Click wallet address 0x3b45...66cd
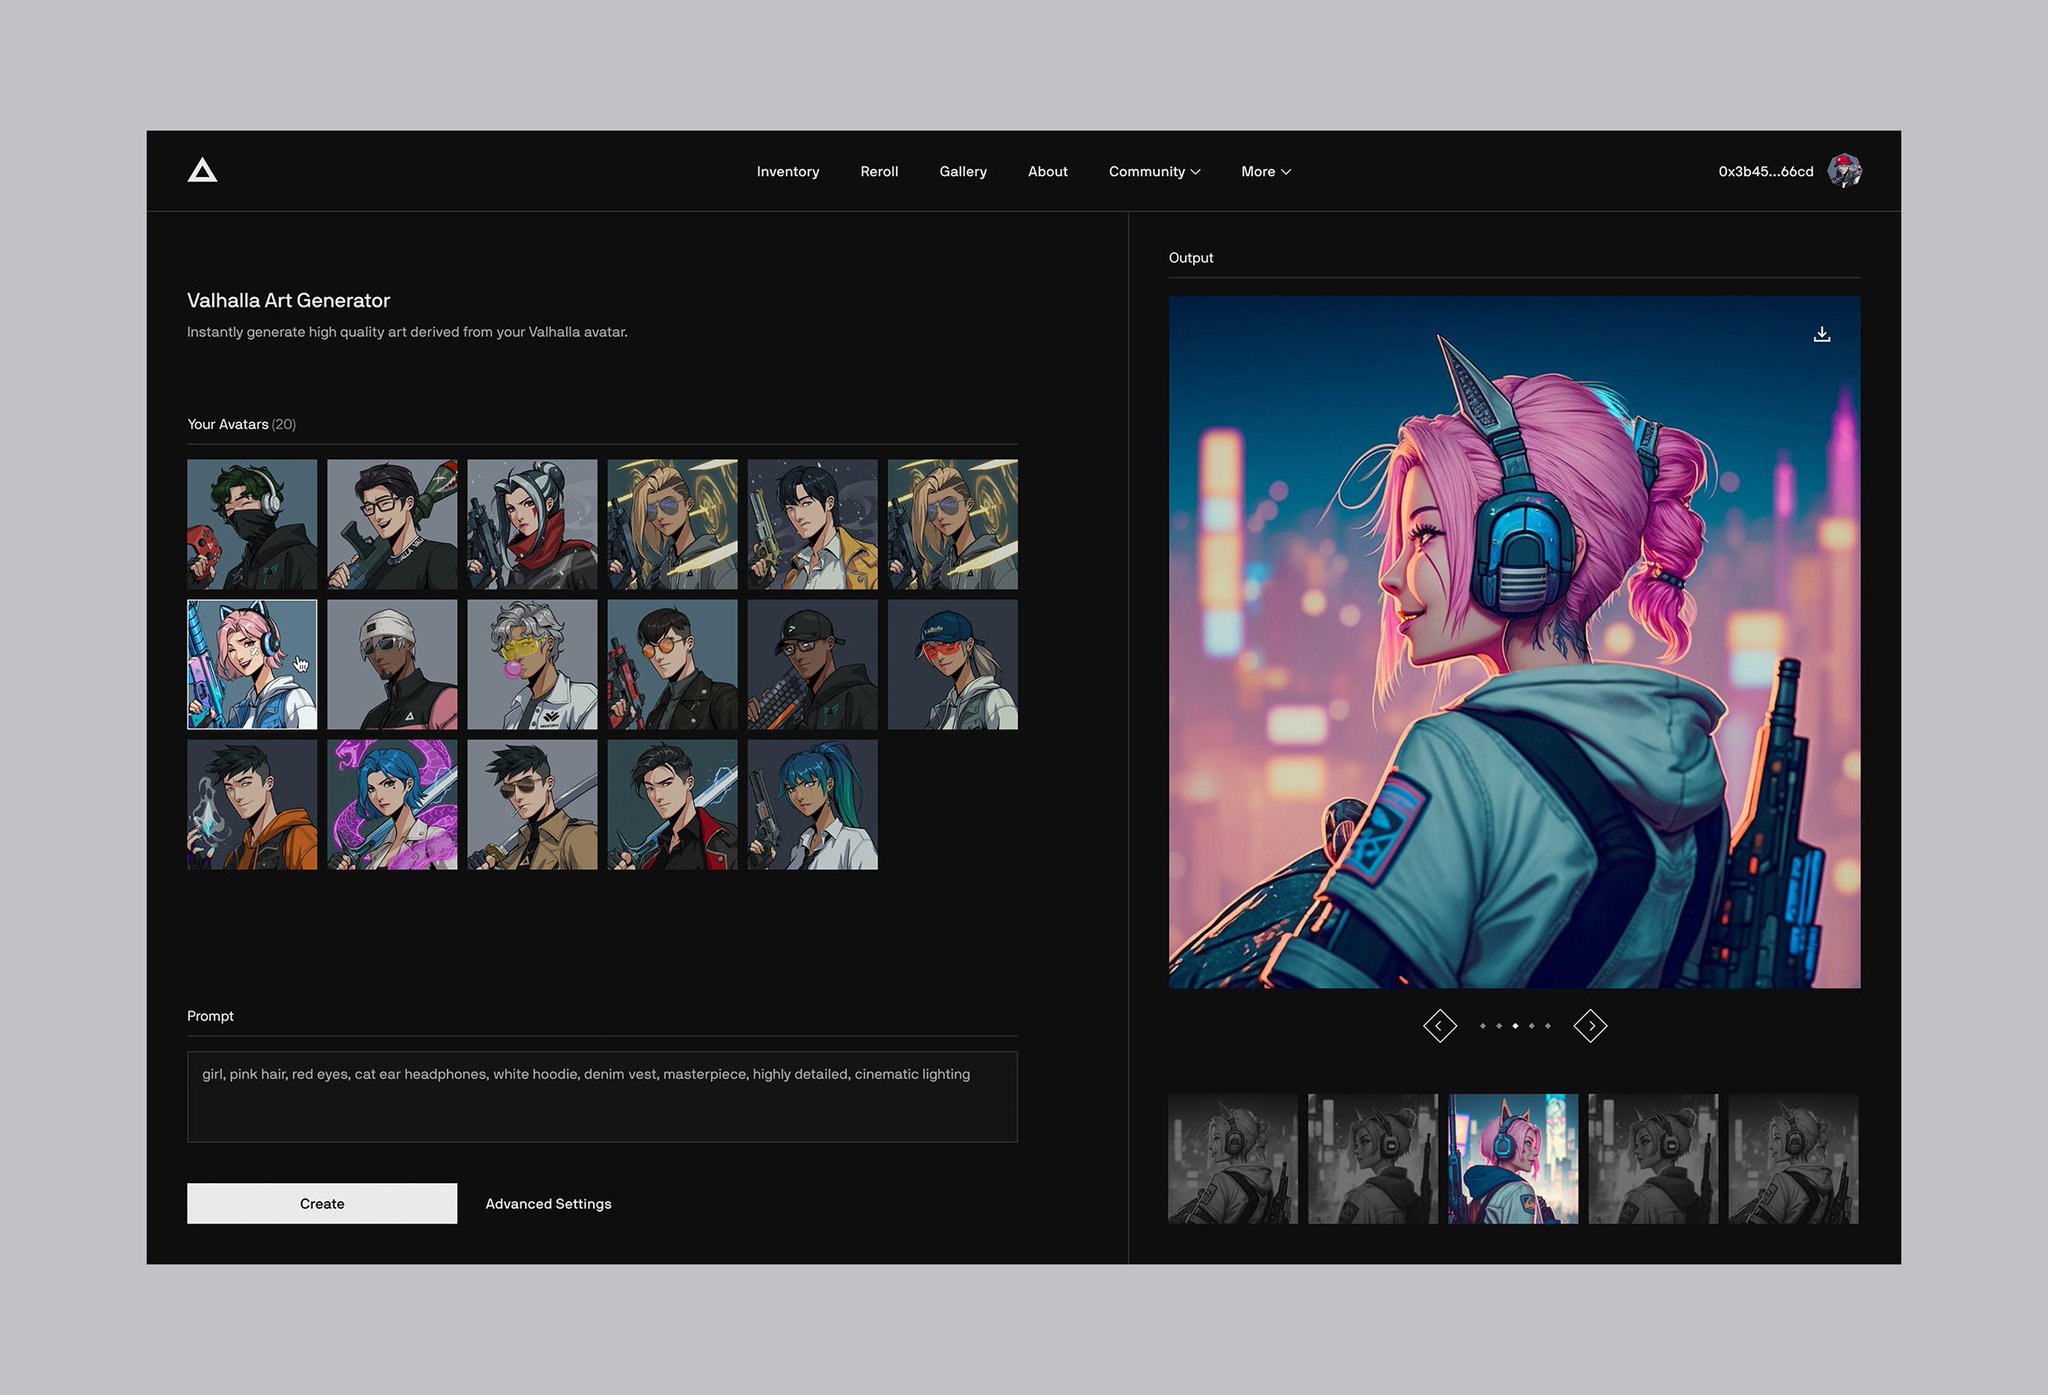Viewport: 2048px width, 1395px height. (1765, 172)
